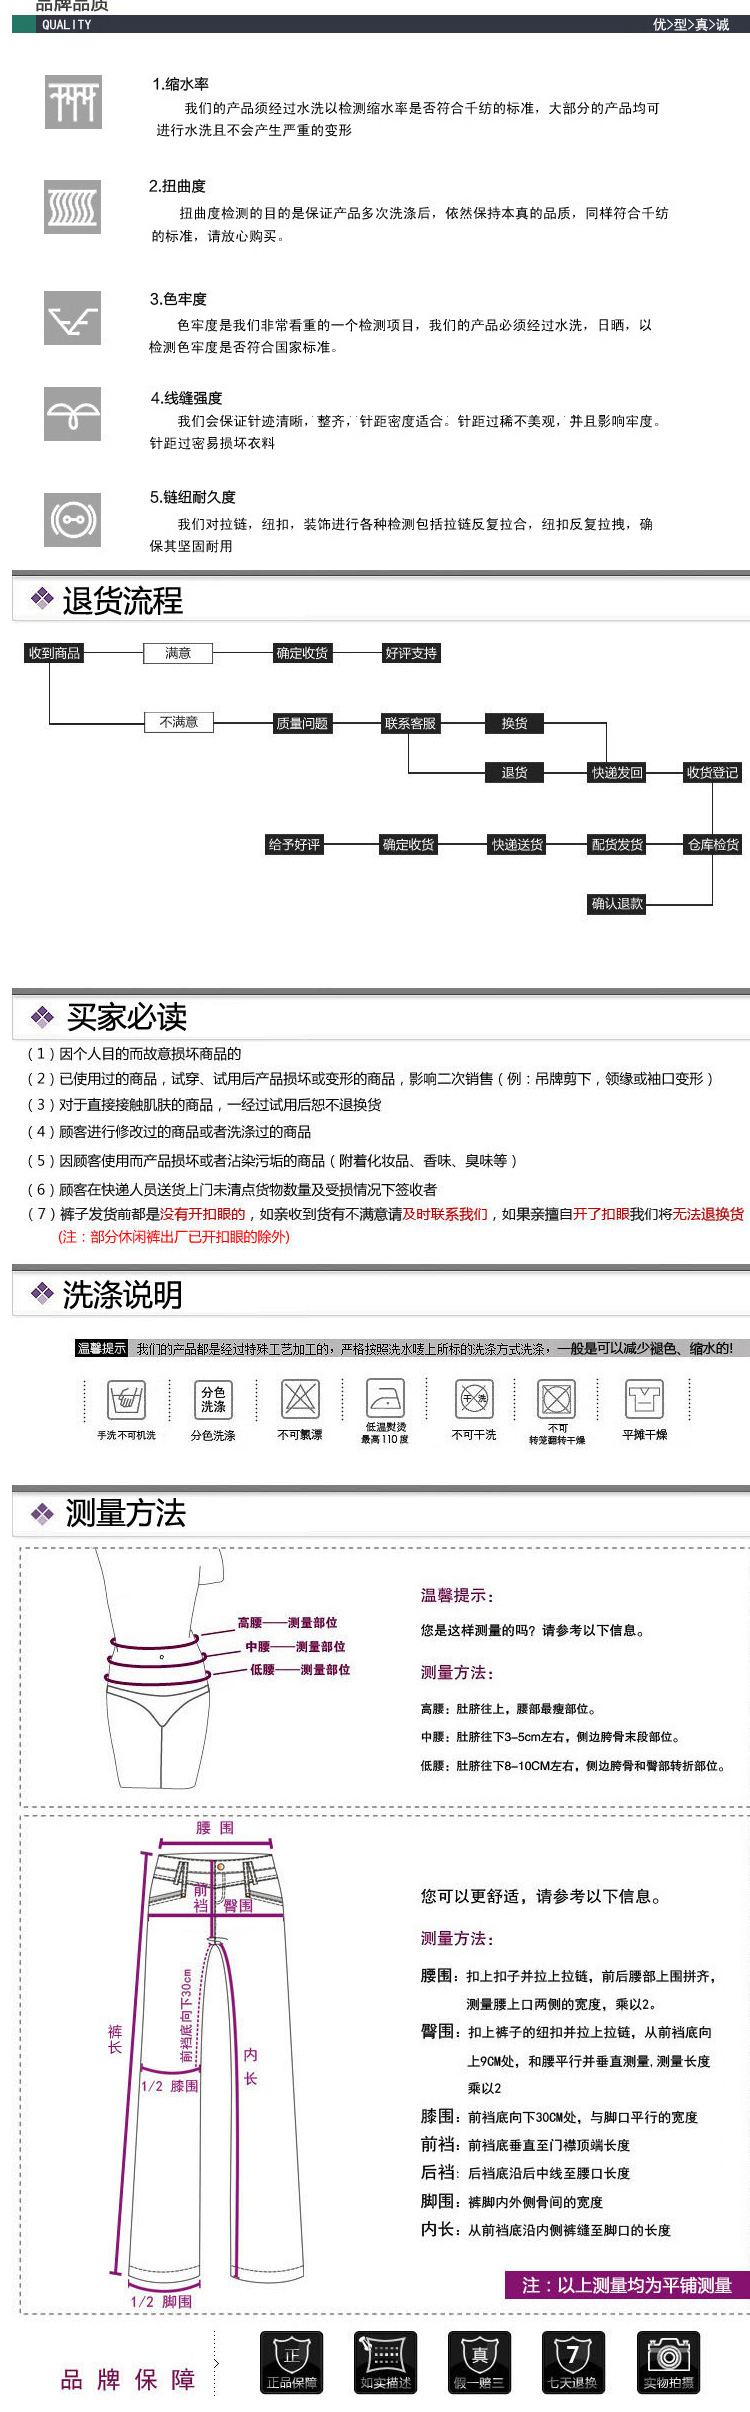Click the hand-wash-only (手洗不可机洗) icon
This screenshot has height=2412, width=750.
(x=126, y=1400)
